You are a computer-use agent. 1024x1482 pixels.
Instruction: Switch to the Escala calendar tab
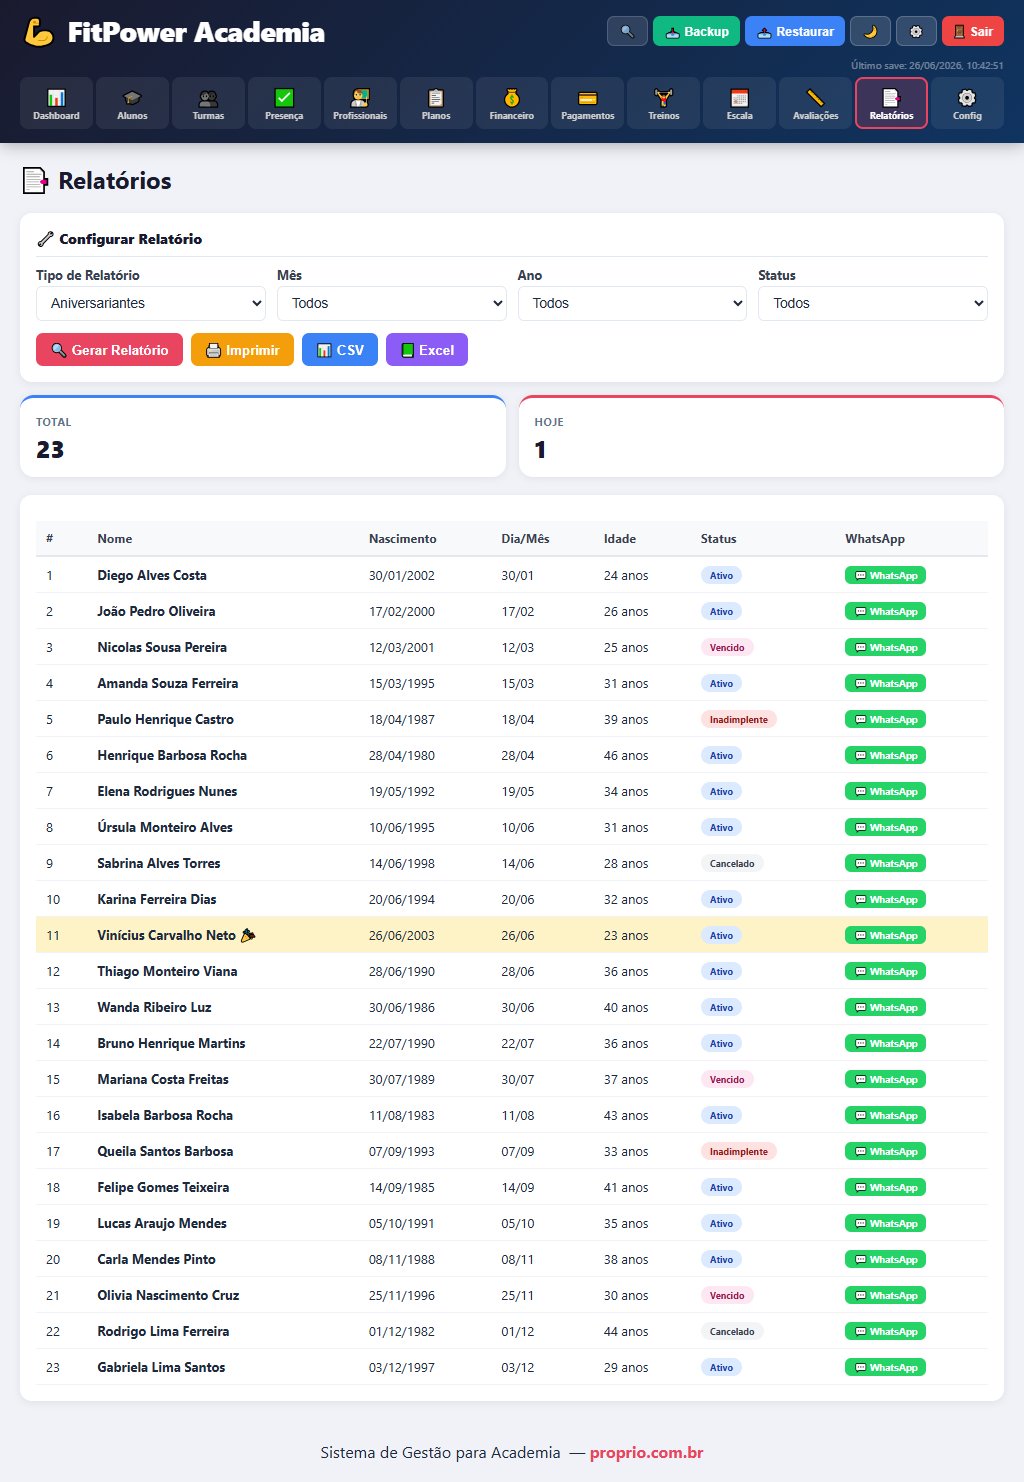[x=740, y=103]
